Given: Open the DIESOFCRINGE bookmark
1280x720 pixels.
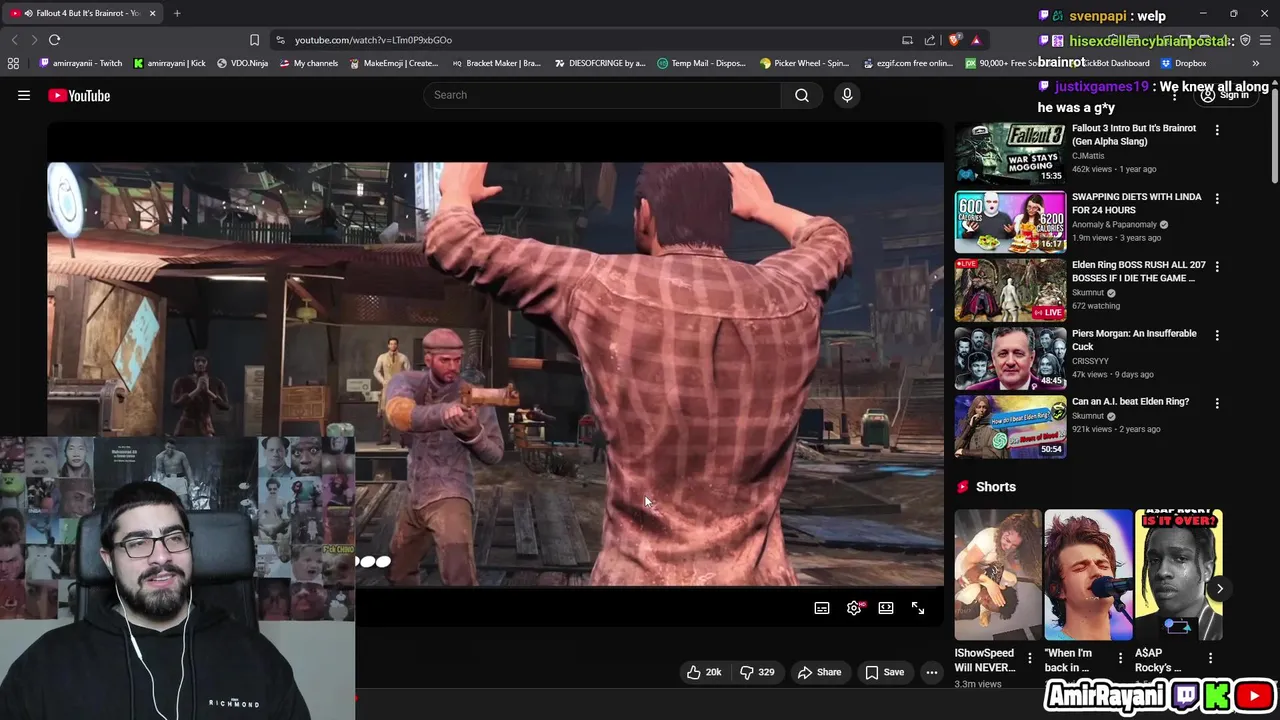Looking at the screenshot, I should (600, 63).
